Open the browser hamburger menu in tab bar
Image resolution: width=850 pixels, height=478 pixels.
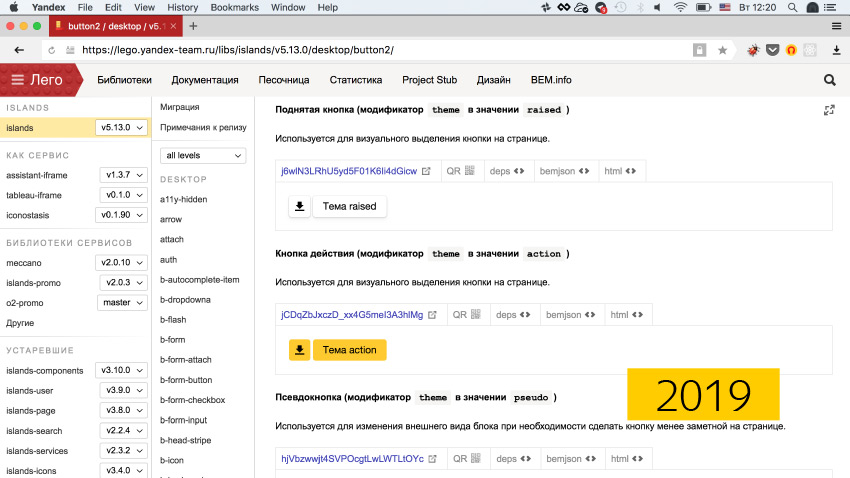coord(836,26)
